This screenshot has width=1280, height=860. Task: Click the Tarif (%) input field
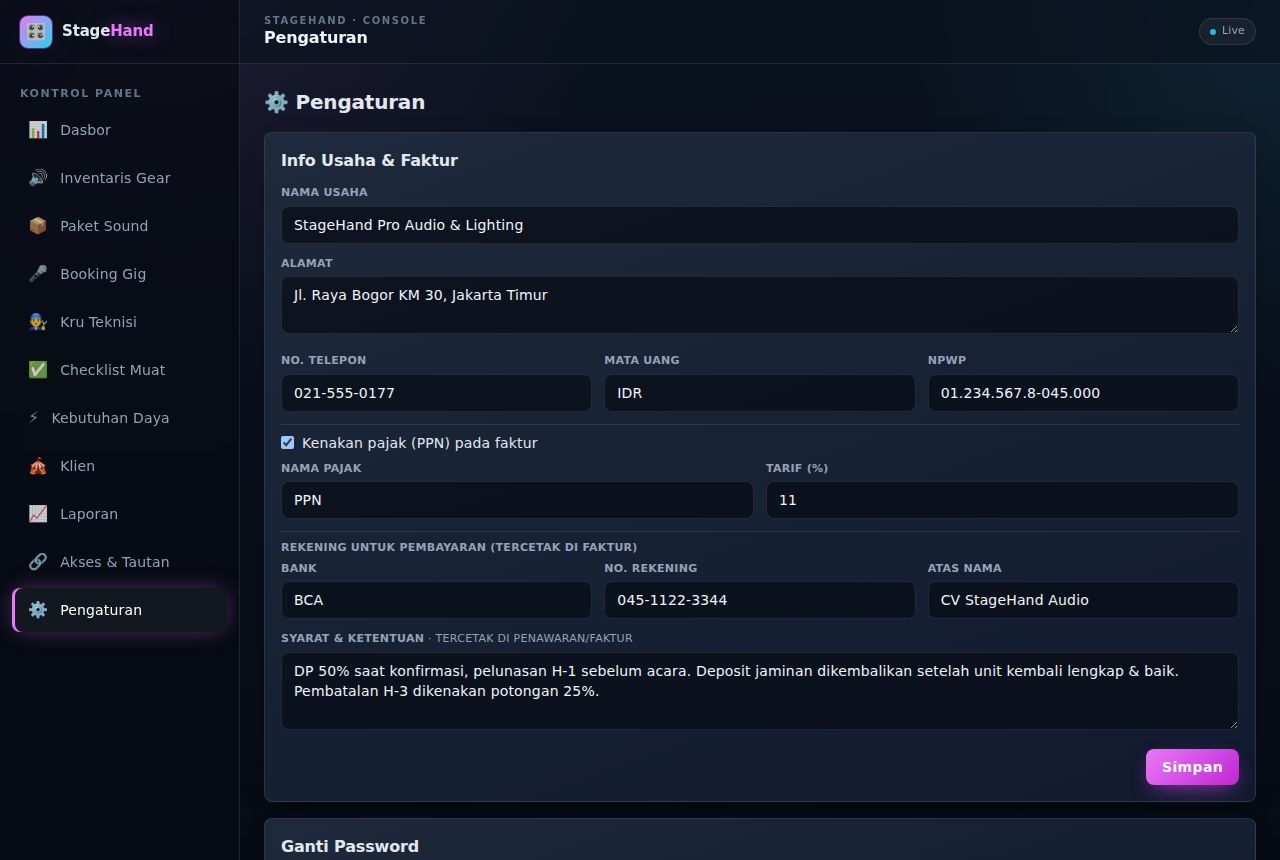1002,500
